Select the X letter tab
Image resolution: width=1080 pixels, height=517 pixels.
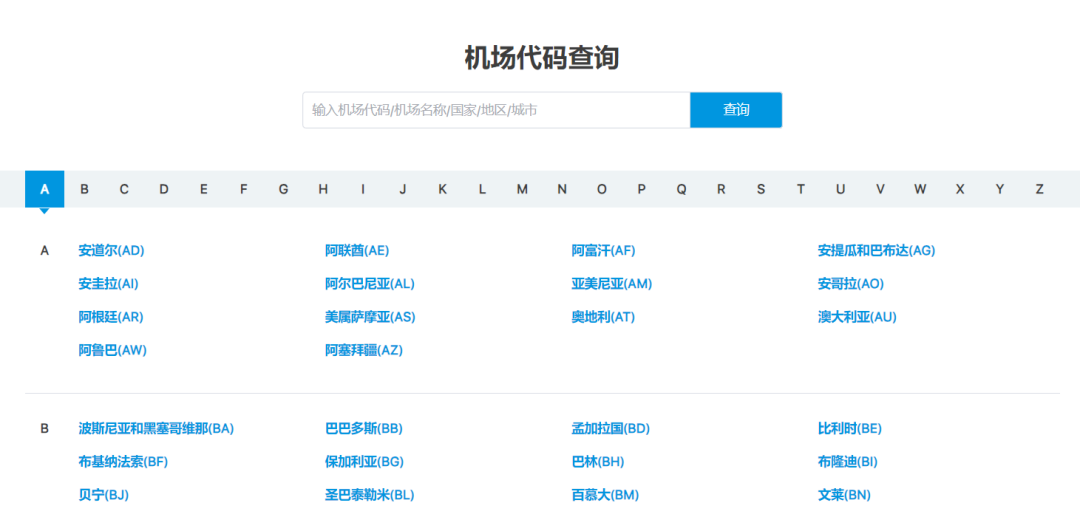(x=960, y=189)
